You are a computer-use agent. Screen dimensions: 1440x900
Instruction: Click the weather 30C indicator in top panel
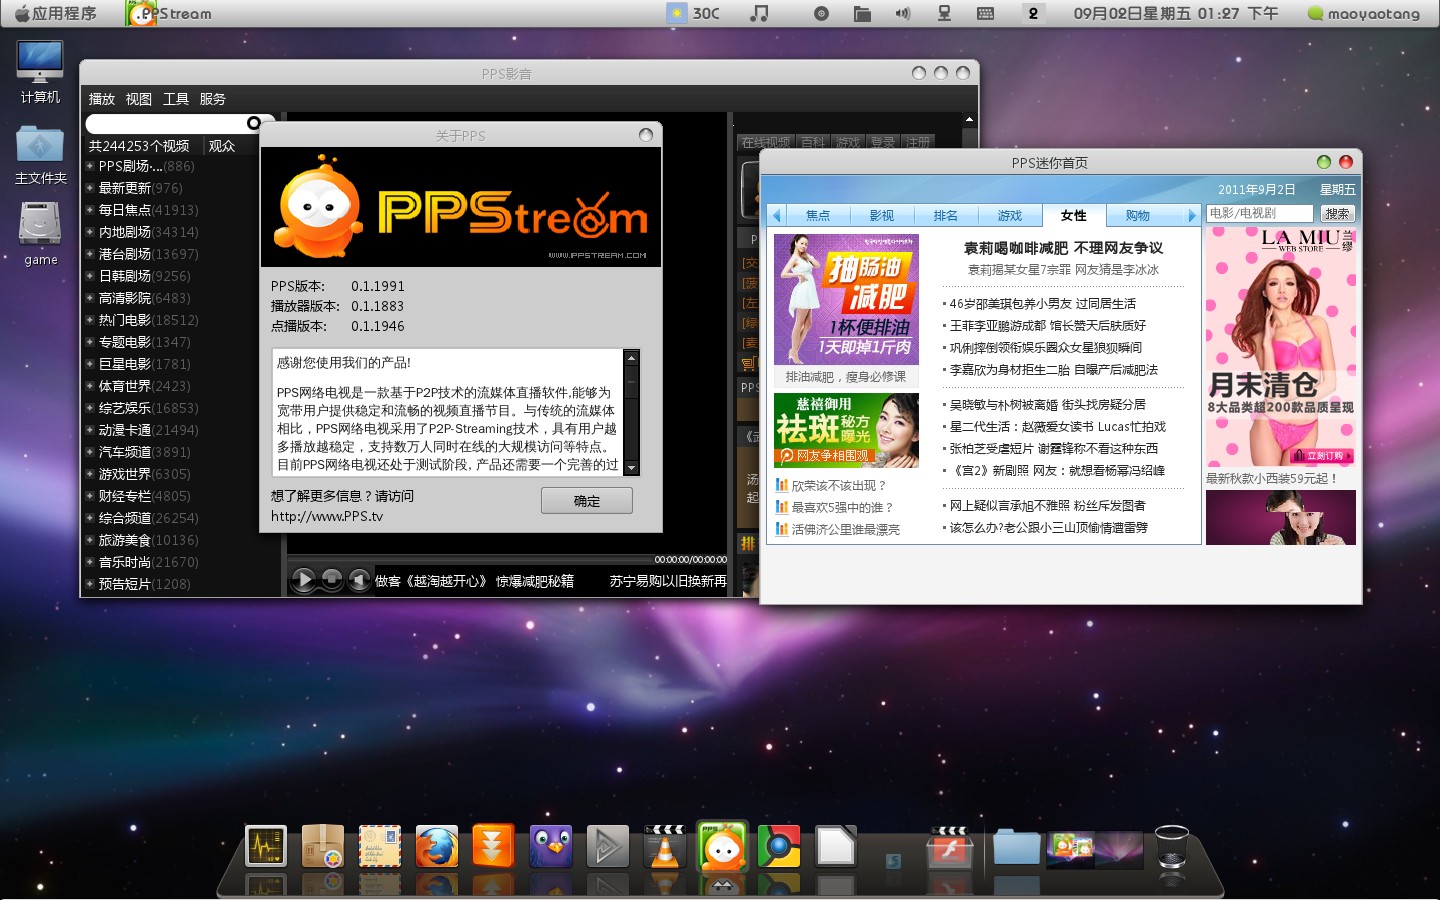coord(694,13)
